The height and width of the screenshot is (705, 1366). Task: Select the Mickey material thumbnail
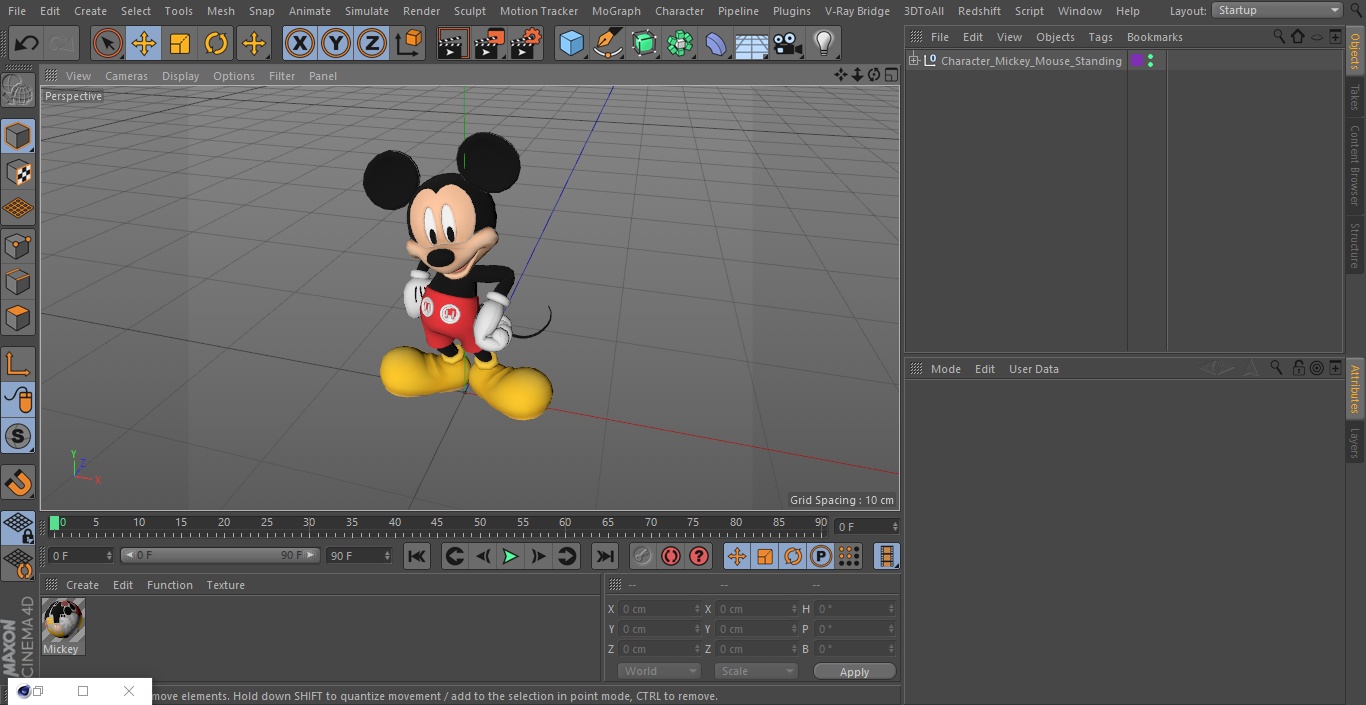coord(63,621)
